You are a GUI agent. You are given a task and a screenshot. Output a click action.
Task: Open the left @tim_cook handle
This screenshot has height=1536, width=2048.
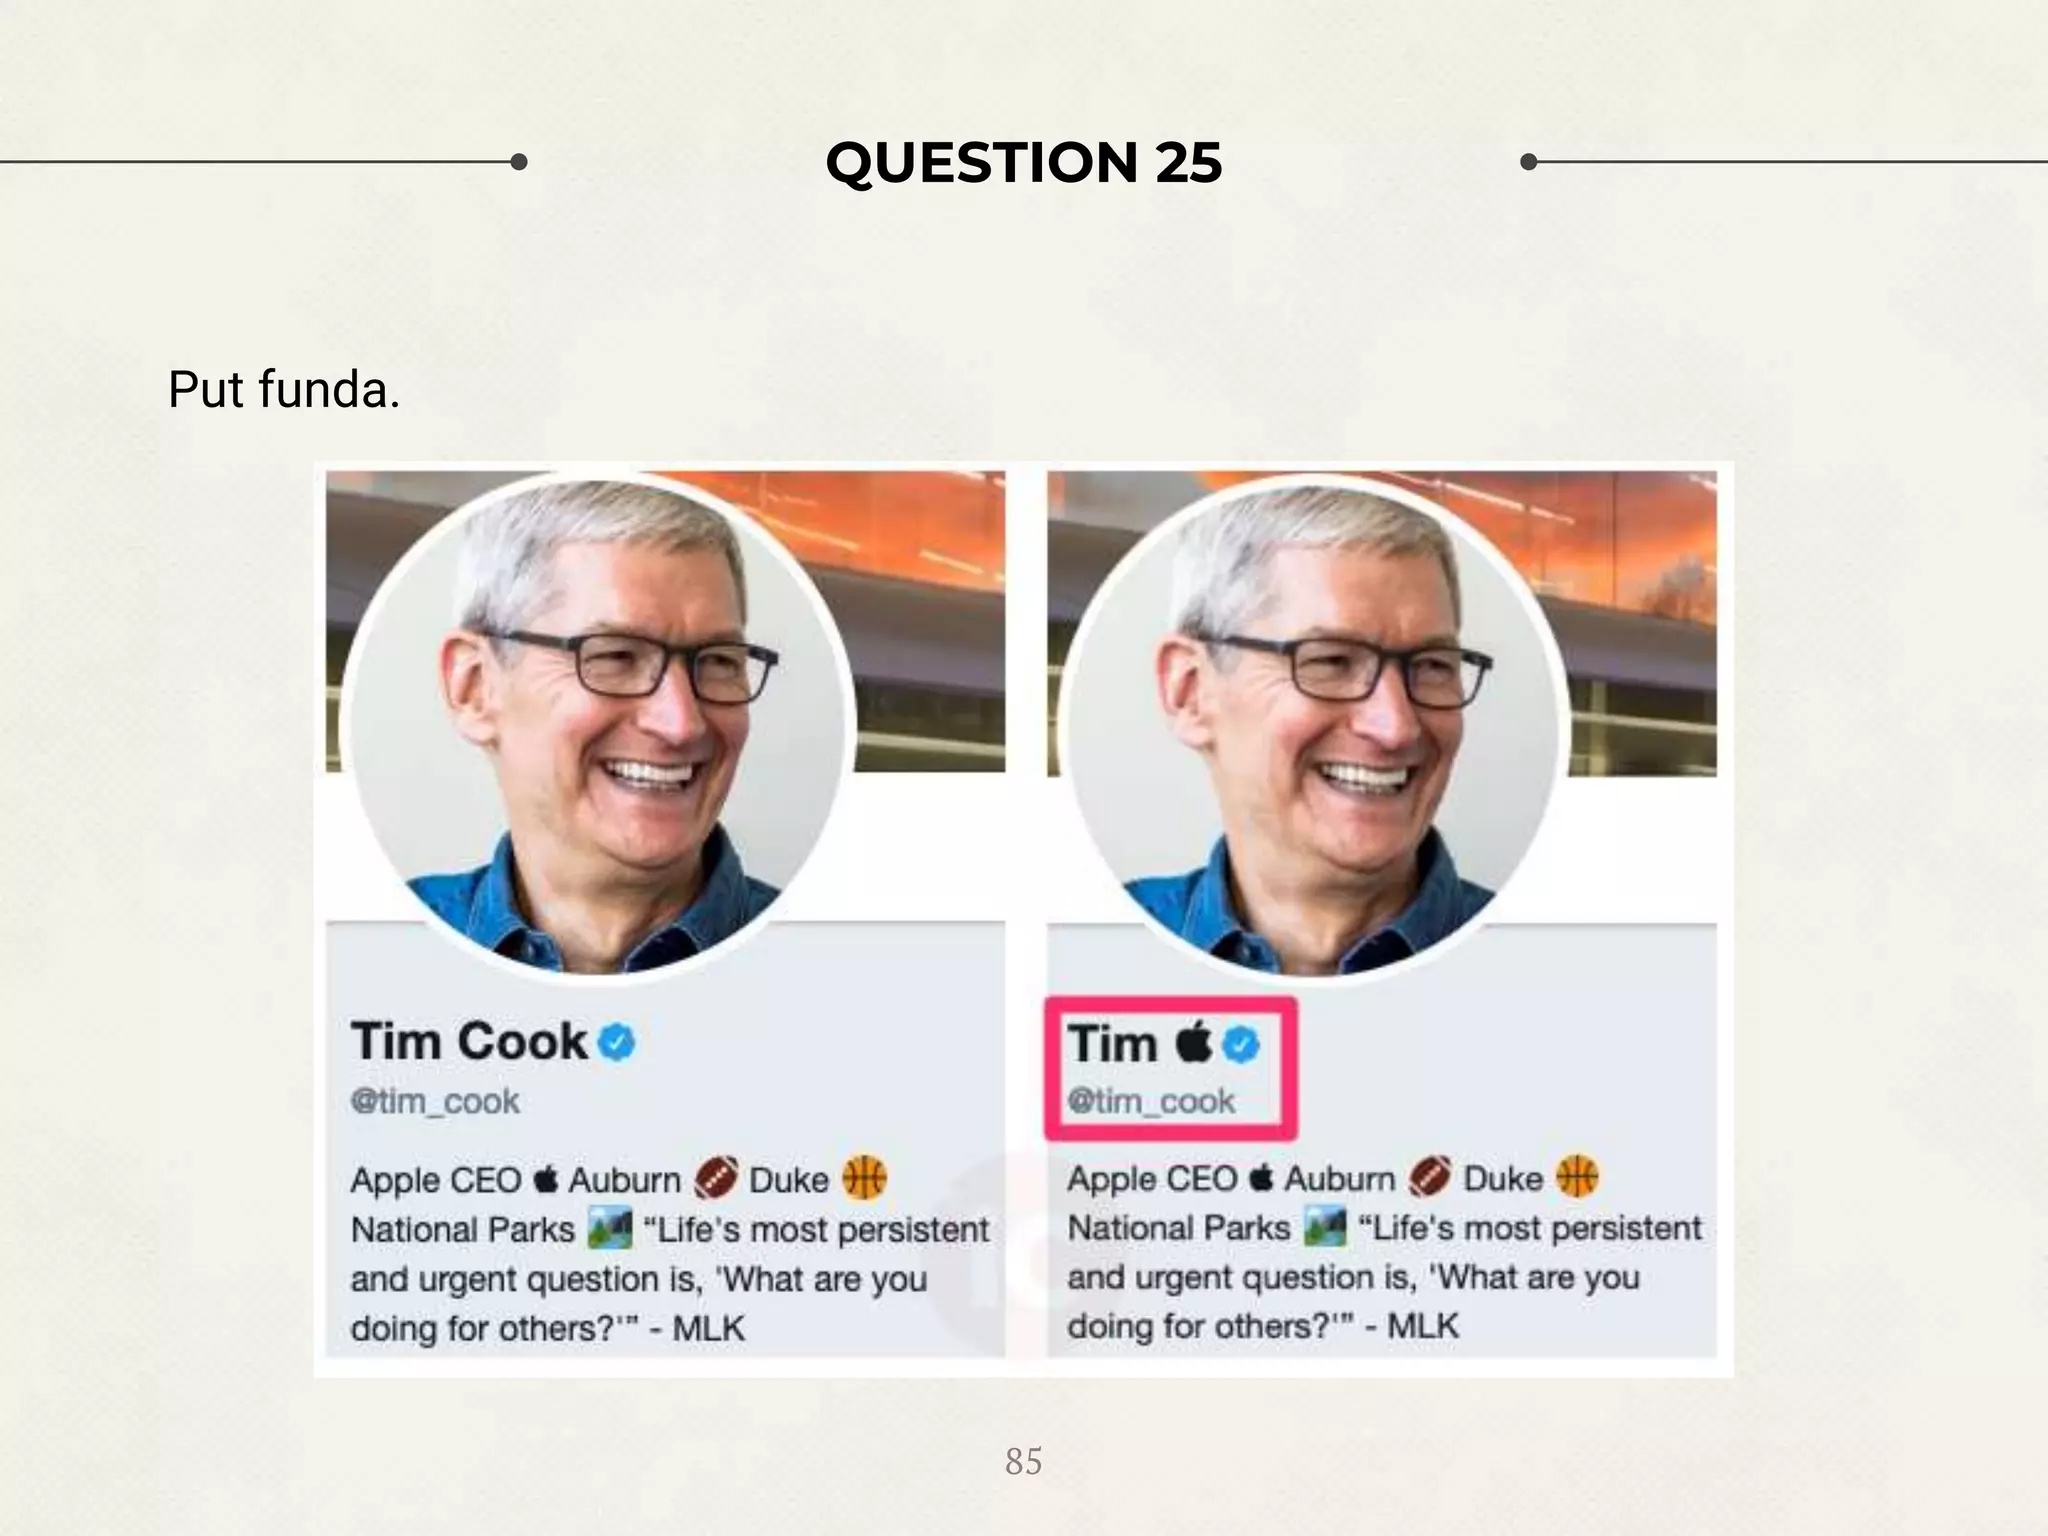(435, 1101)
